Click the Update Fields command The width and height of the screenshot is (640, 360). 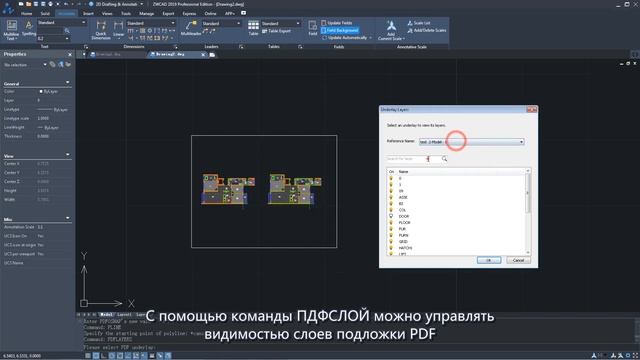pyautogui.click(x=337, y=23)
